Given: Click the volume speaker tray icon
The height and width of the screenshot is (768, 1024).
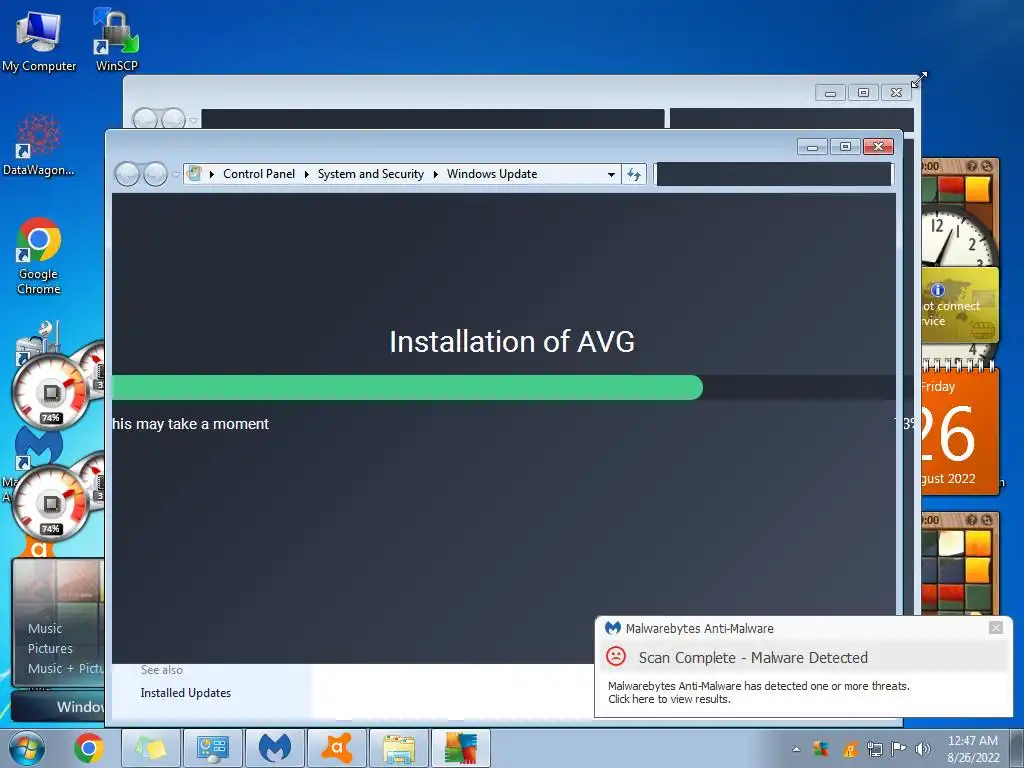Looking at the screenshot, I should pyautogui.click(x=922, y=749).
